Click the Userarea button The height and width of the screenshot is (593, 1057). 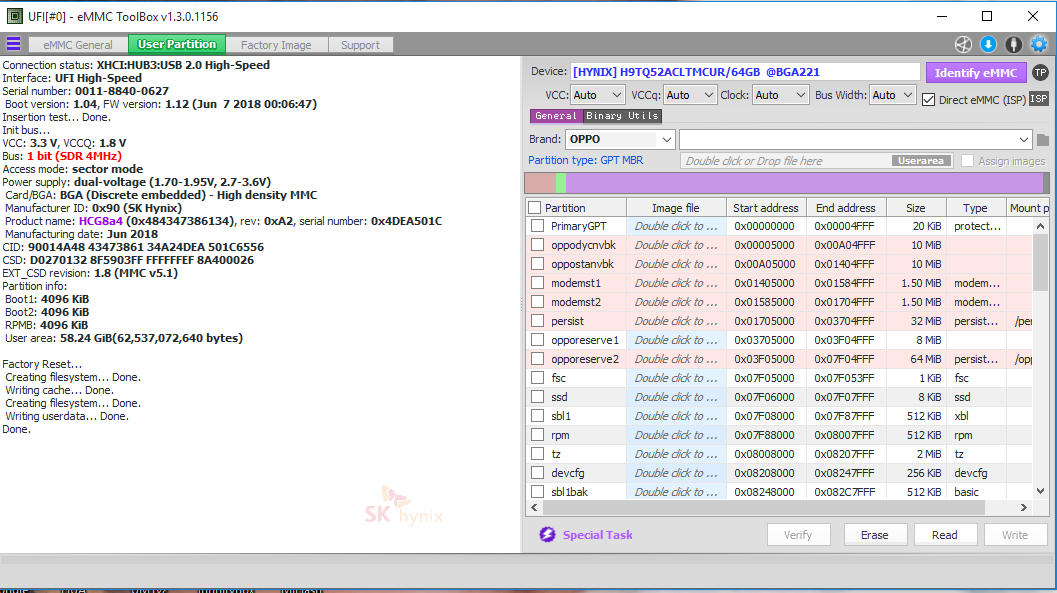[x=921, y=161]
